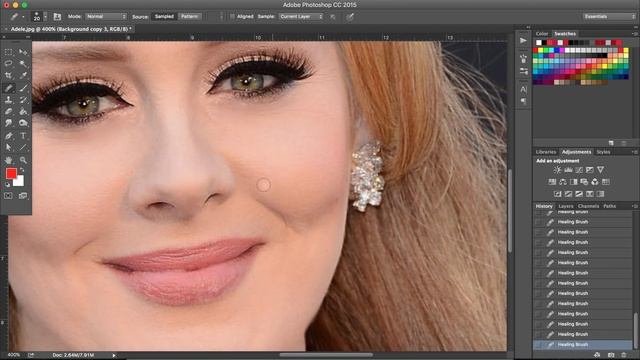The width and height of the screenshot is (640, 360).
Task: Select the Clone Stamp tool
Action: [9, 100]
